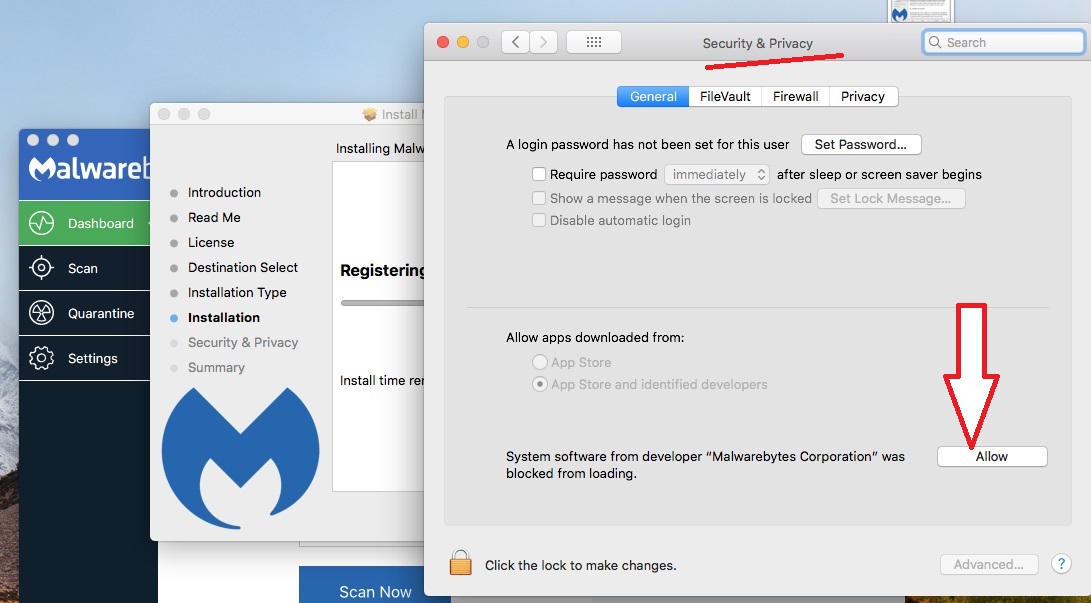Click 'A login password has not been set' text
Image resolution: width=1091 pixels, height=603 pixels.
[648, 145]
